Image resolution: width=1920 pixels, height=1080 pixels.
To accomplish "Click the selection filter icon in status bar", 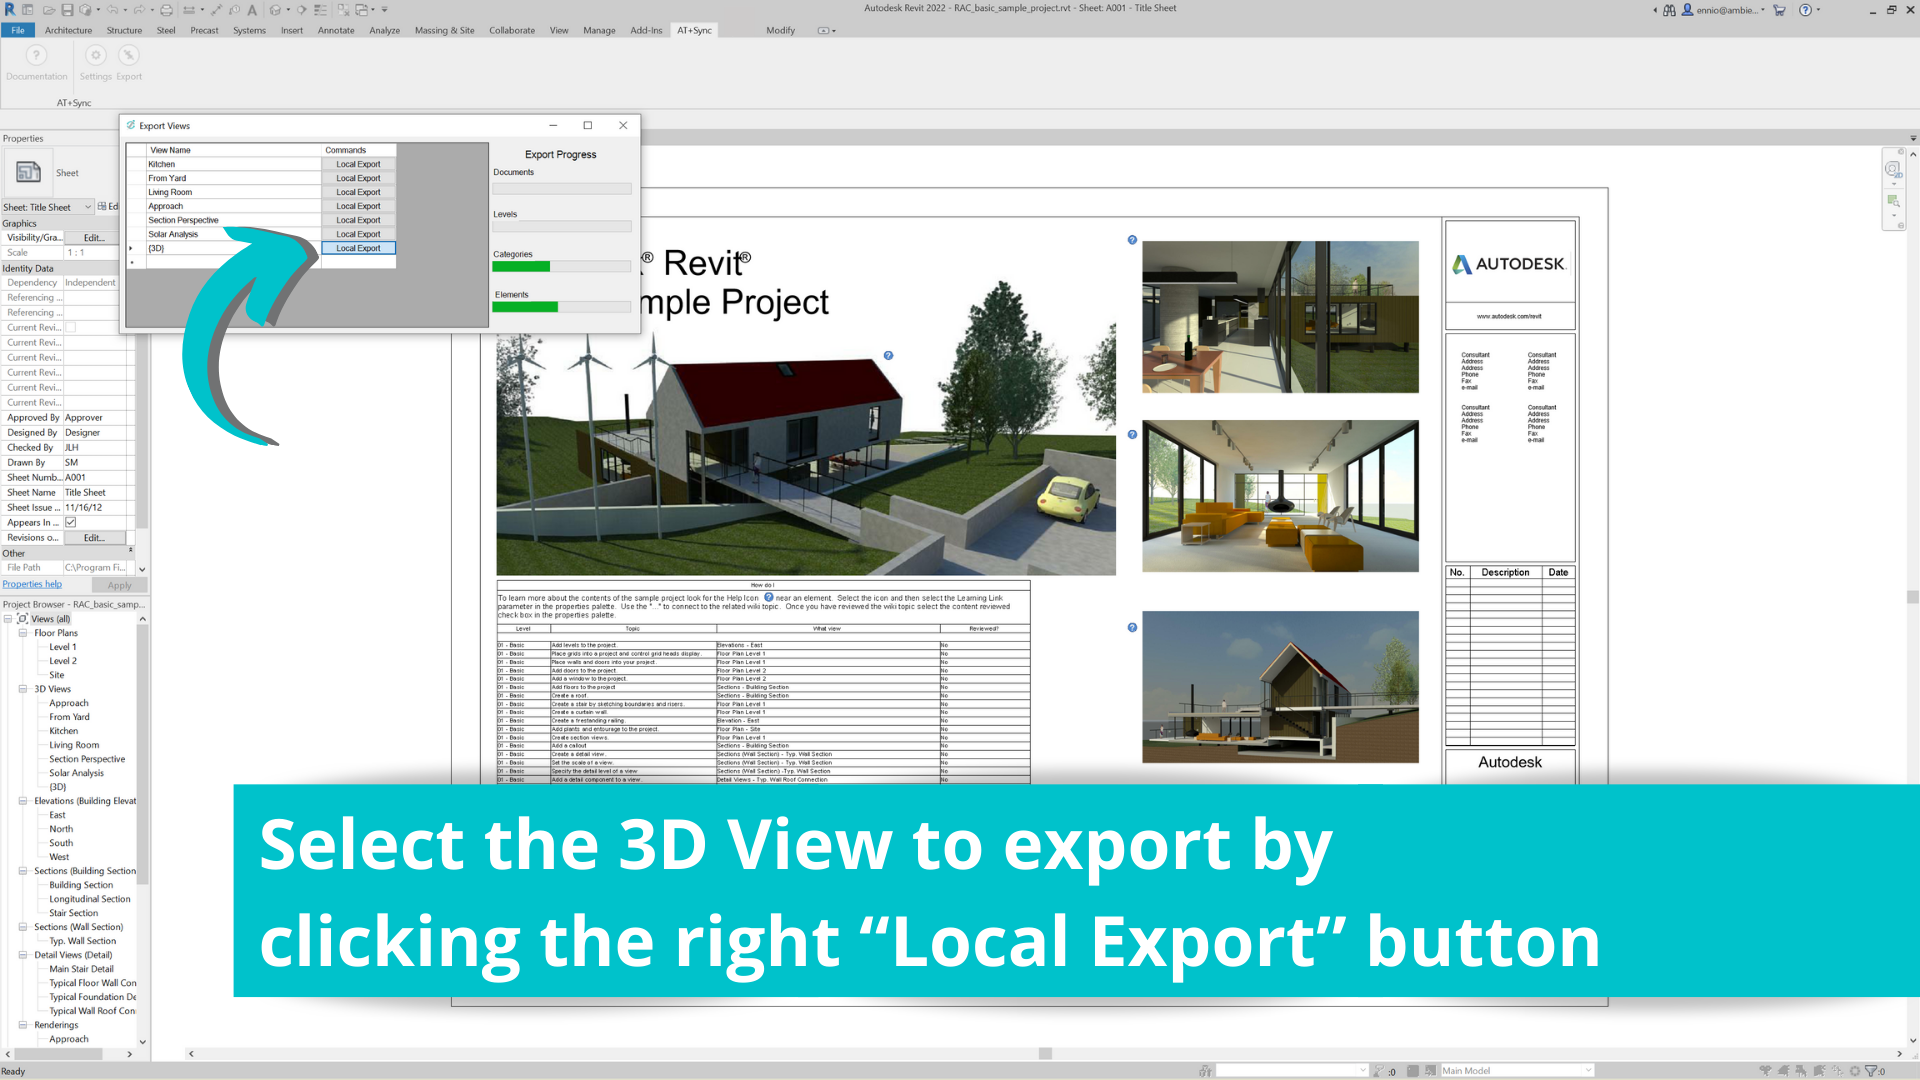I will (x=1870, y=1070).
